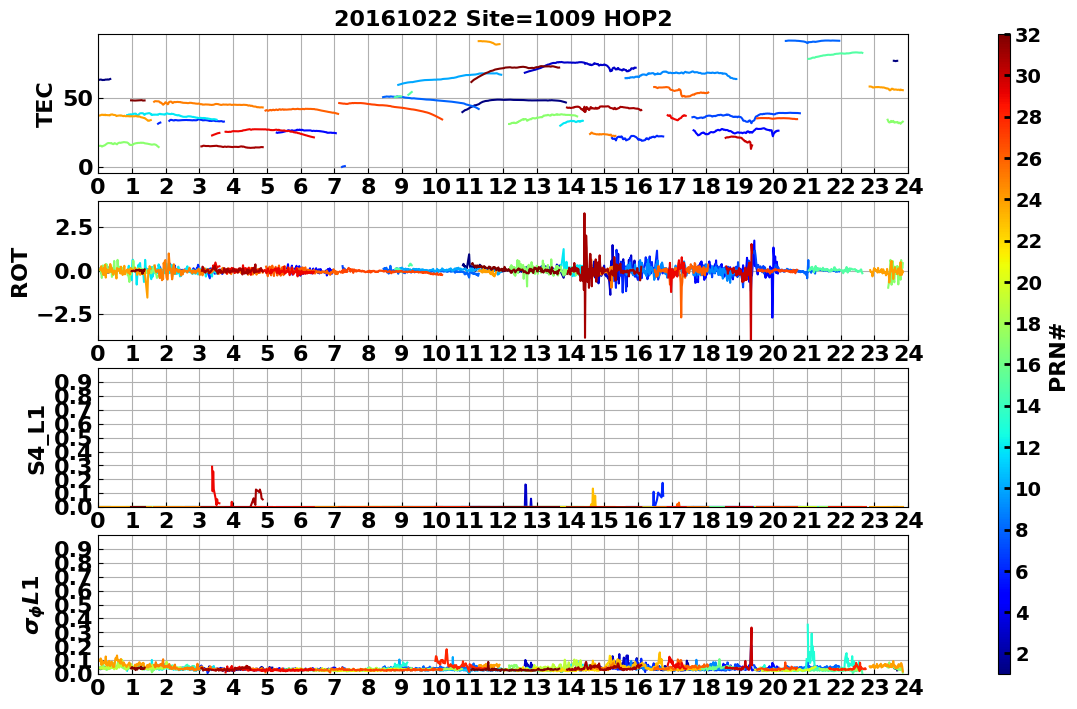Select colorbar tick label '26'
The width and height of the screenshot is (1077, 709).
pyautogui.click(x=1028, y=159)
